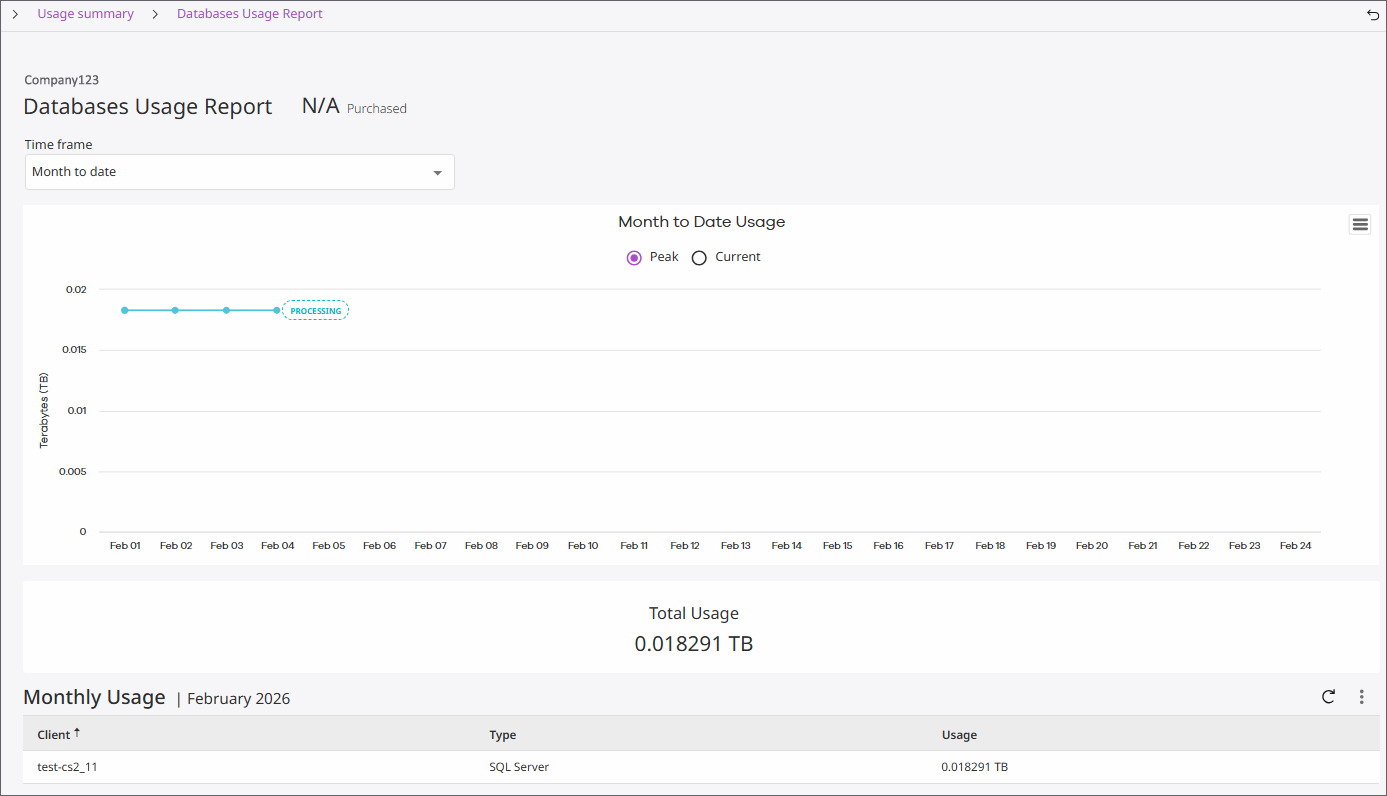Sort by the Type column header
Screen dimensions: 1387x796
(x=502, y=735)
